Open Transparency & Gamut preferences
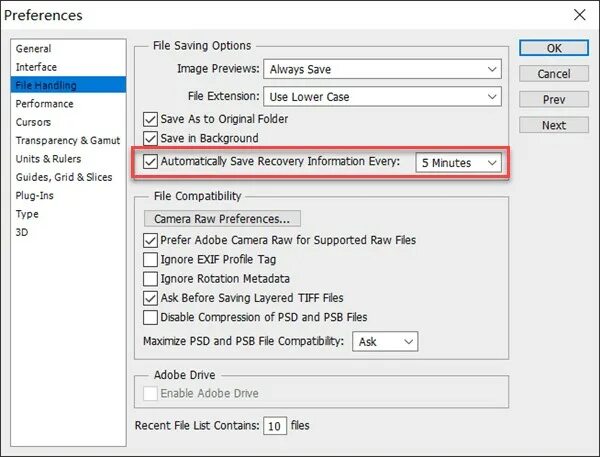 click(68, 140)
